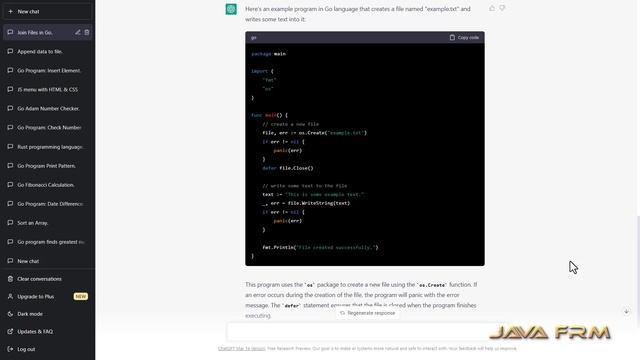
Task: Give thumbs down to the response
Action: (502, 8)
